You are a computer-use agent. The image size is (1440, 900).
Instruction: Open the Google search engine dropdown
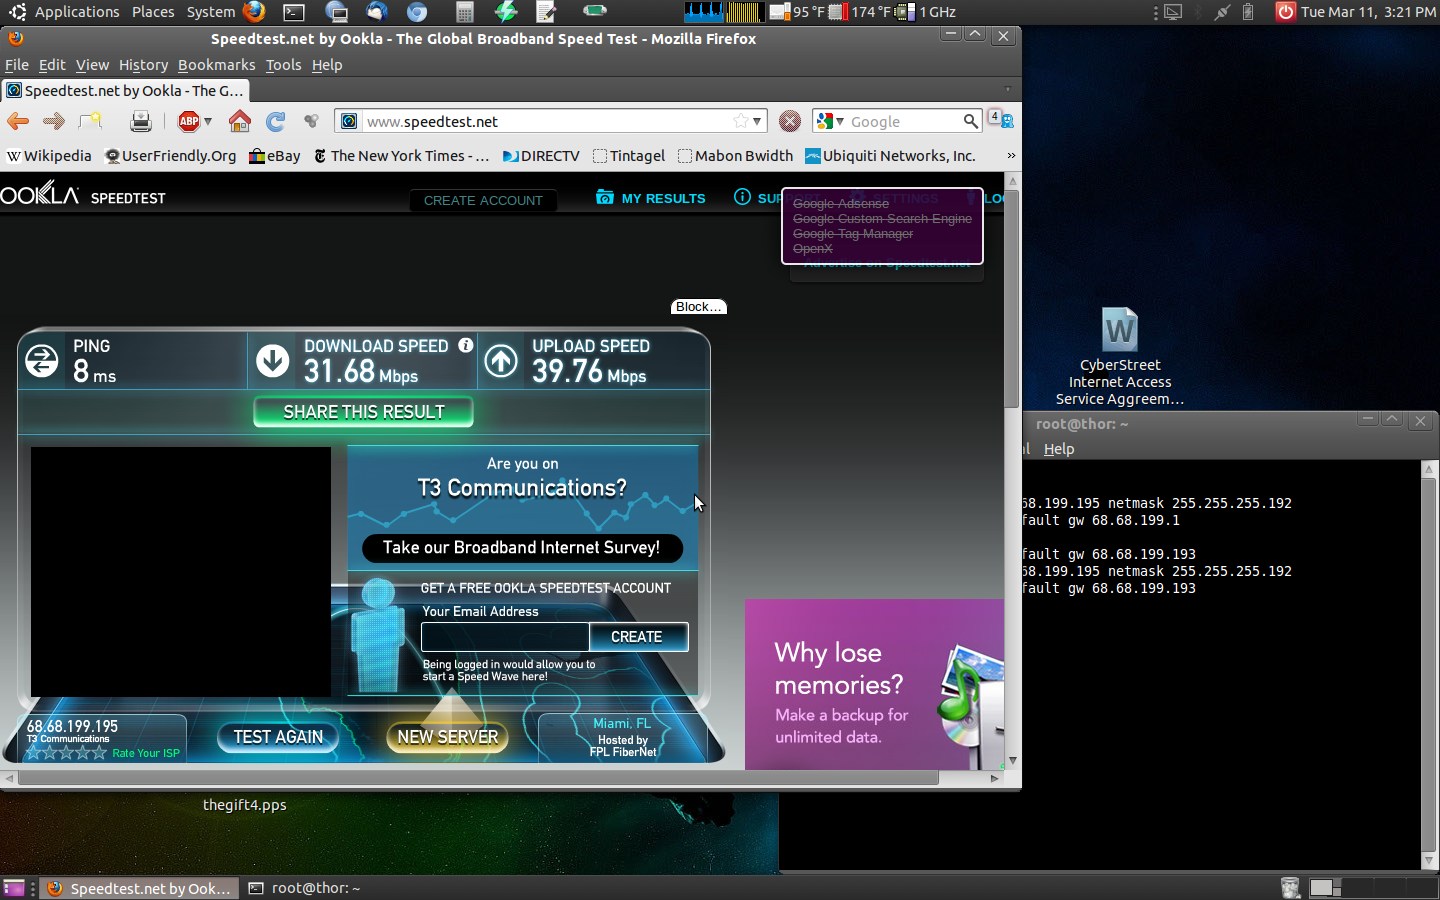click(830, 121)
